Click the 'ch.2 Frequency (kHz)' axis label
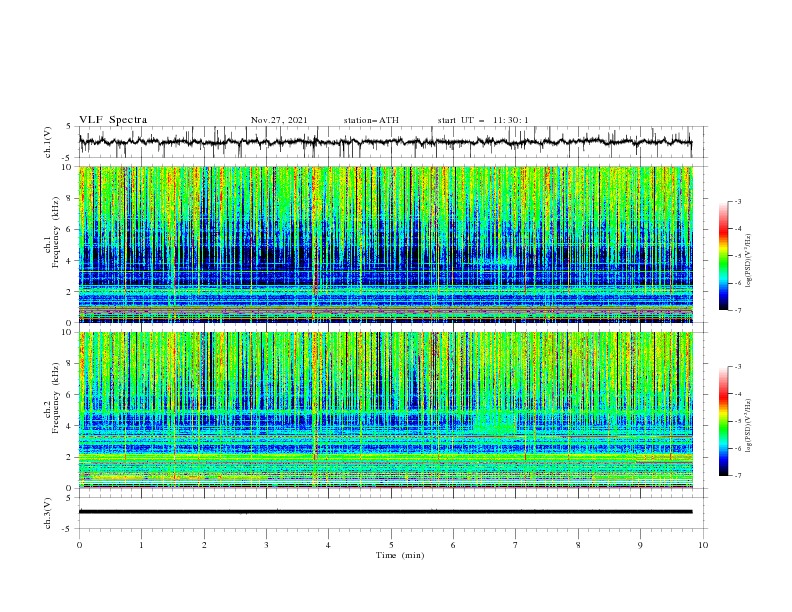Screen dimensions: 792x612 pyautogui.click(x=52, y=397)
